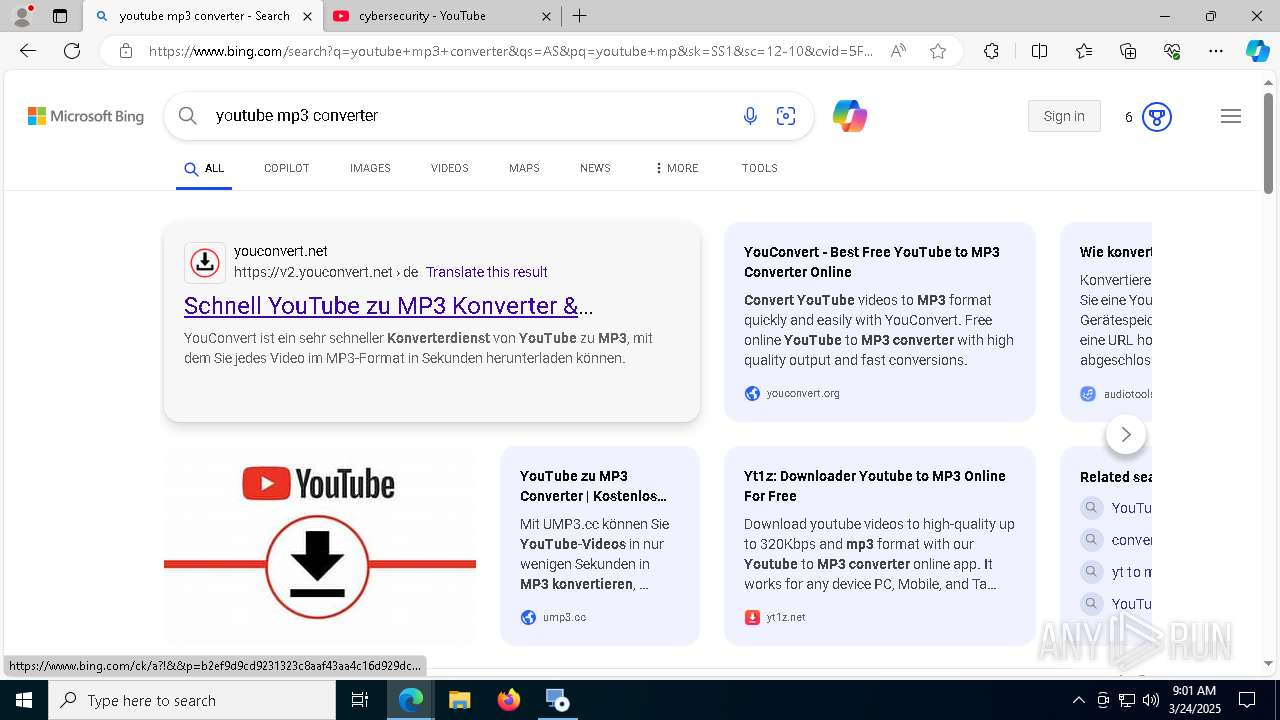Click the YouTube download thumbnail image
The height and width of the screenshot is (720, 1280).
click(x=320, y=545)
